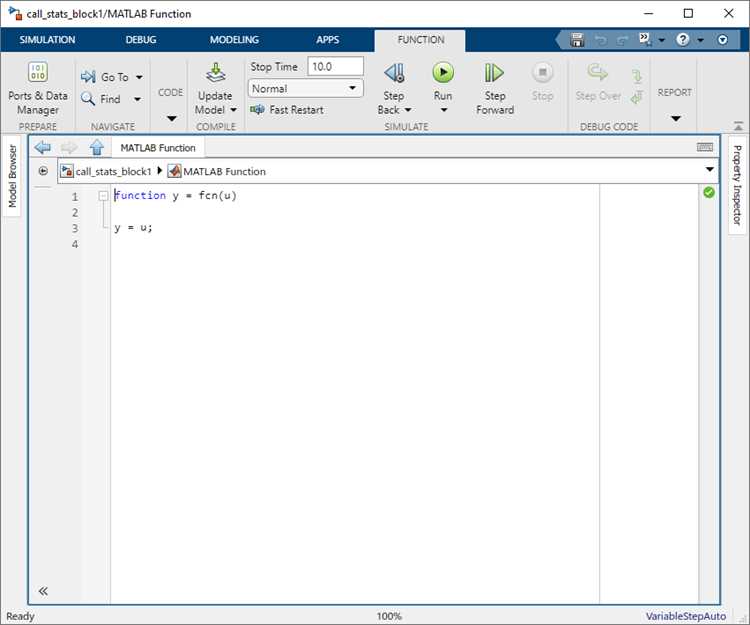Click the green Run button

(x=443, y=73)
